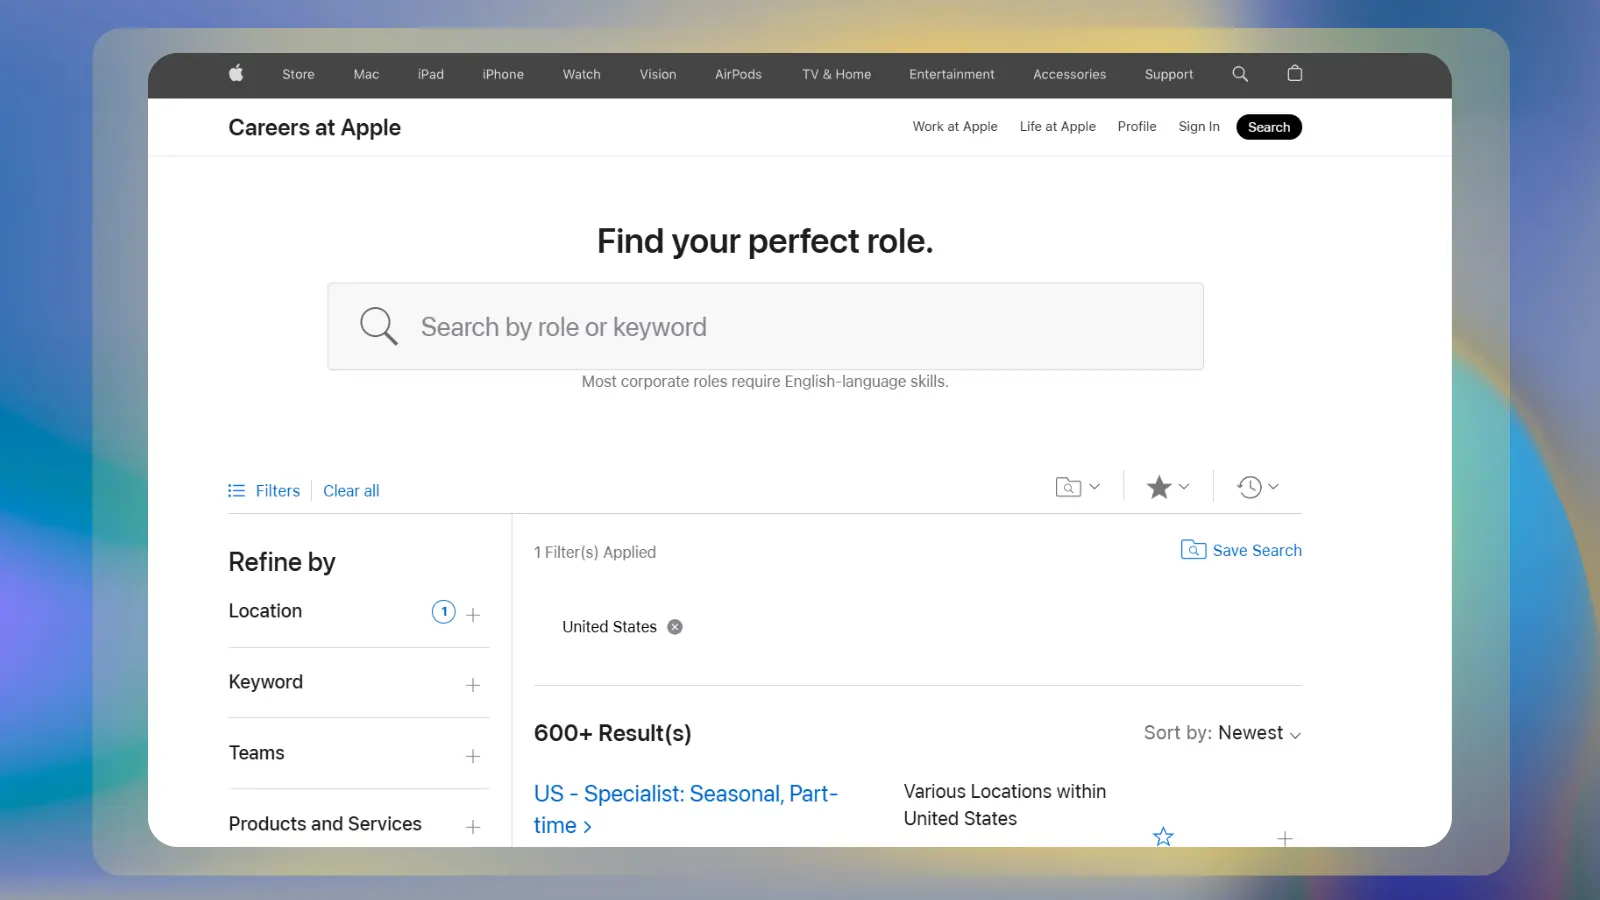Open the favorites star dropdown icon

click(x=1159, y=487)
